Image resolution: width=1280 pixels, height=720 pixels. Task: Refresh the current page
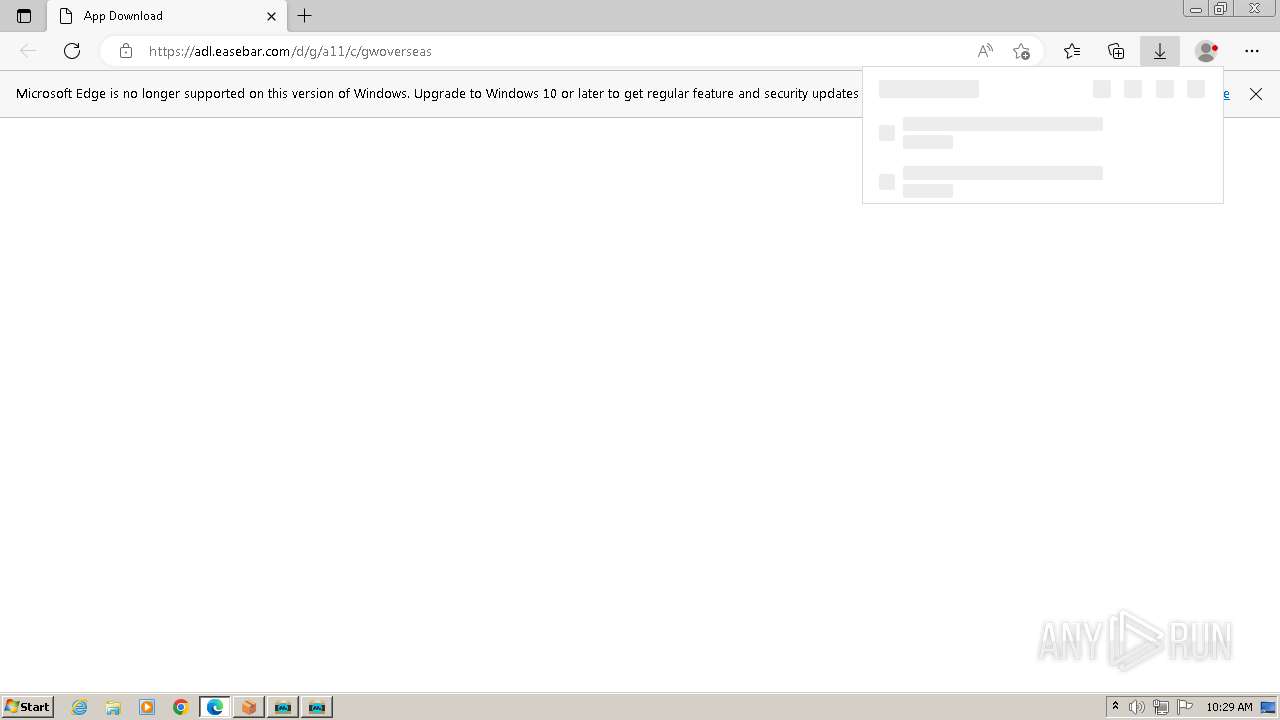point(72,51)
